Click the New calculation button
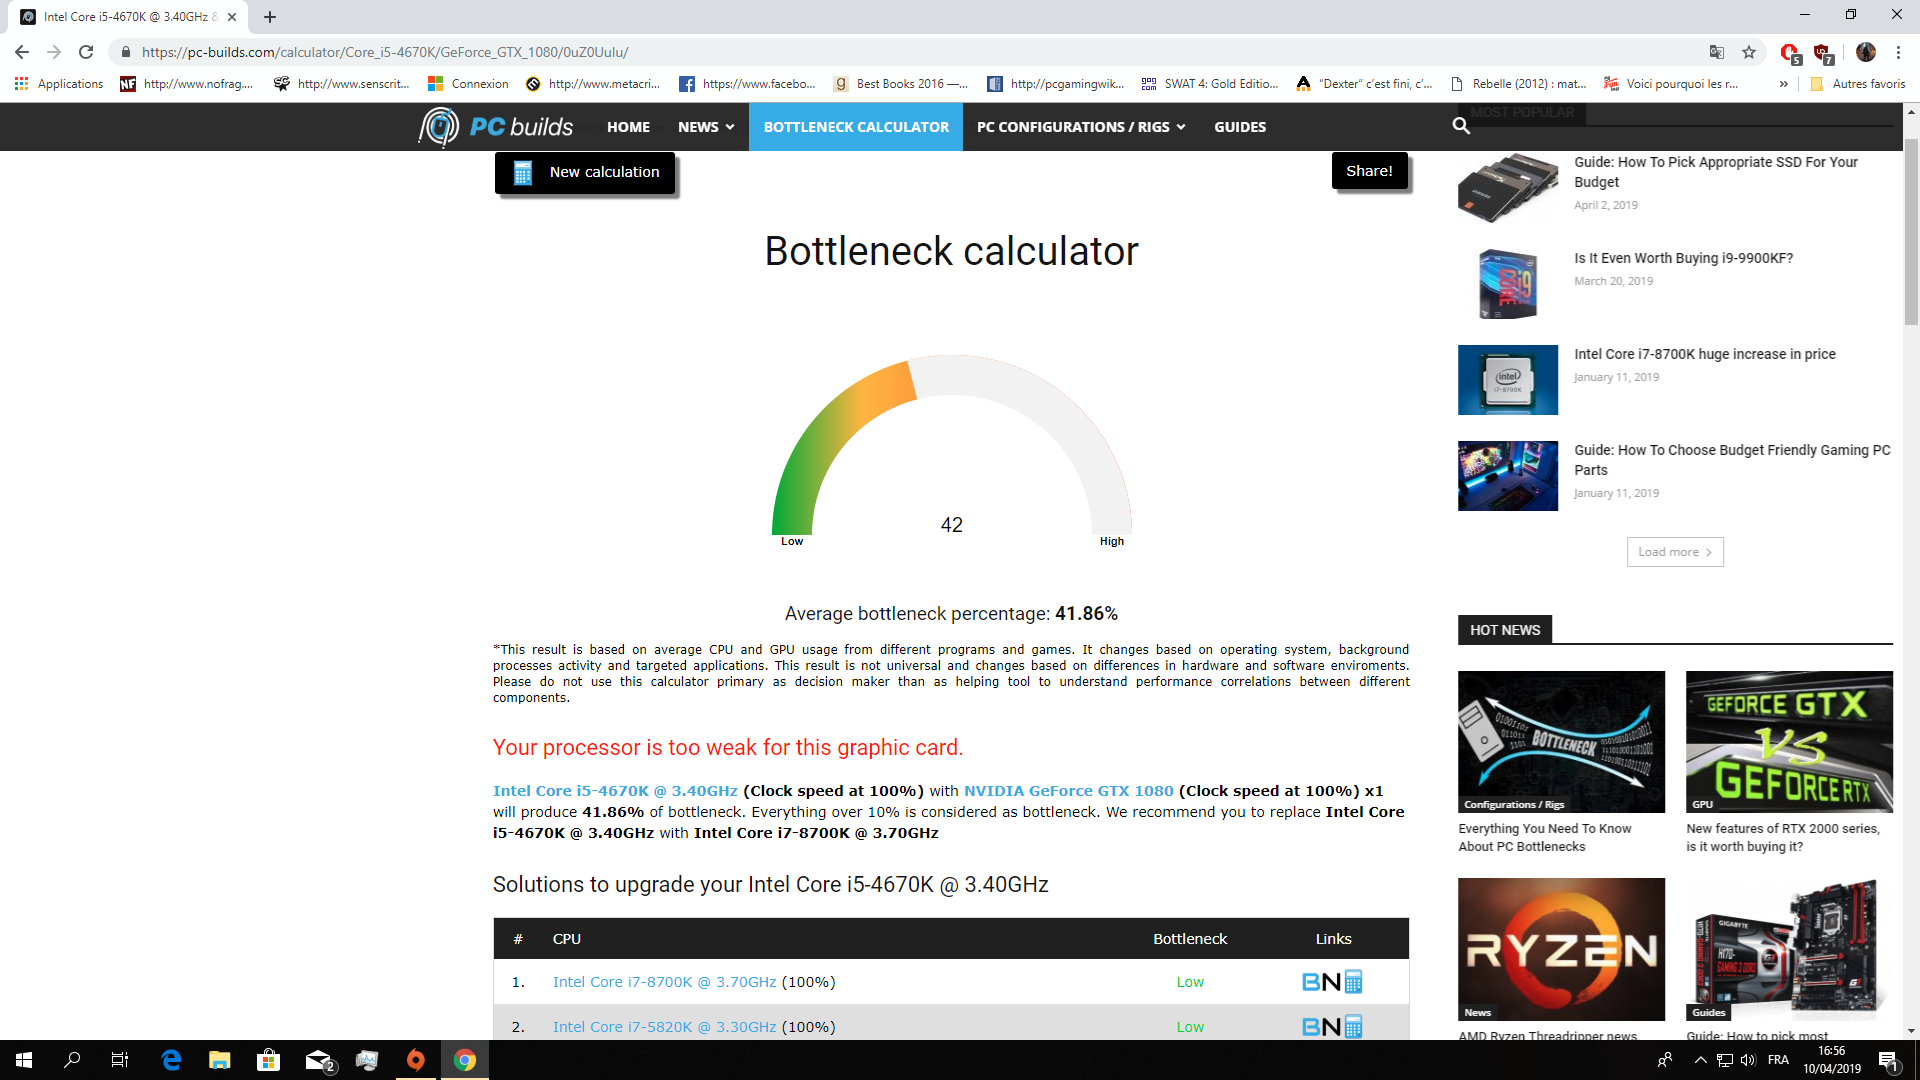The width and height of the screenshot is (1920, 1080). tap(585, 172)
